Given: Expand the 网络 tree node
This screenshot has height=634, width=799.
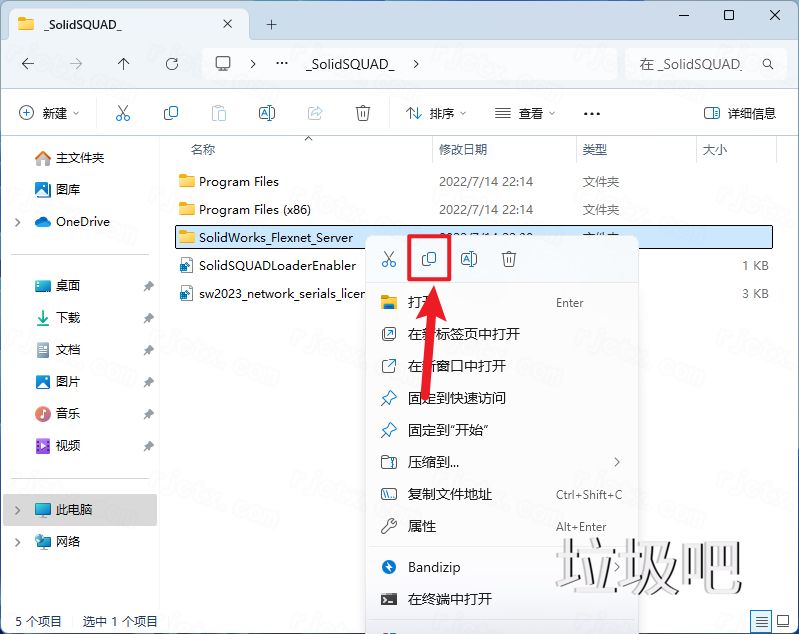Looking at the screenshot, I should [x=18, y=542].
